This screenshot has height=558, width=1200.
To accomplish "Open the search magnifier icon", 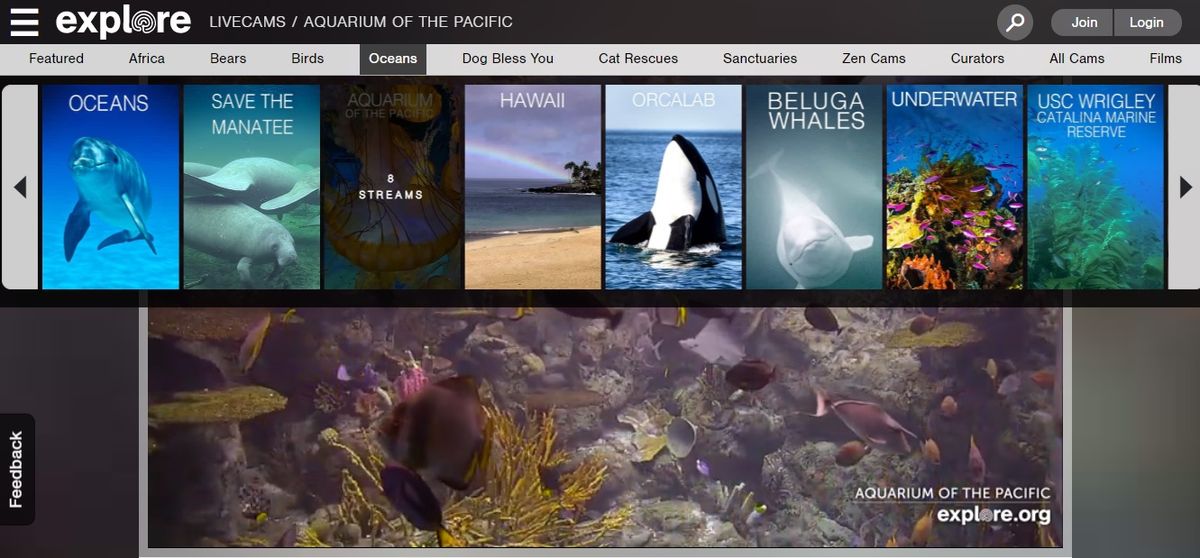I will click(x=1015, y=22).
